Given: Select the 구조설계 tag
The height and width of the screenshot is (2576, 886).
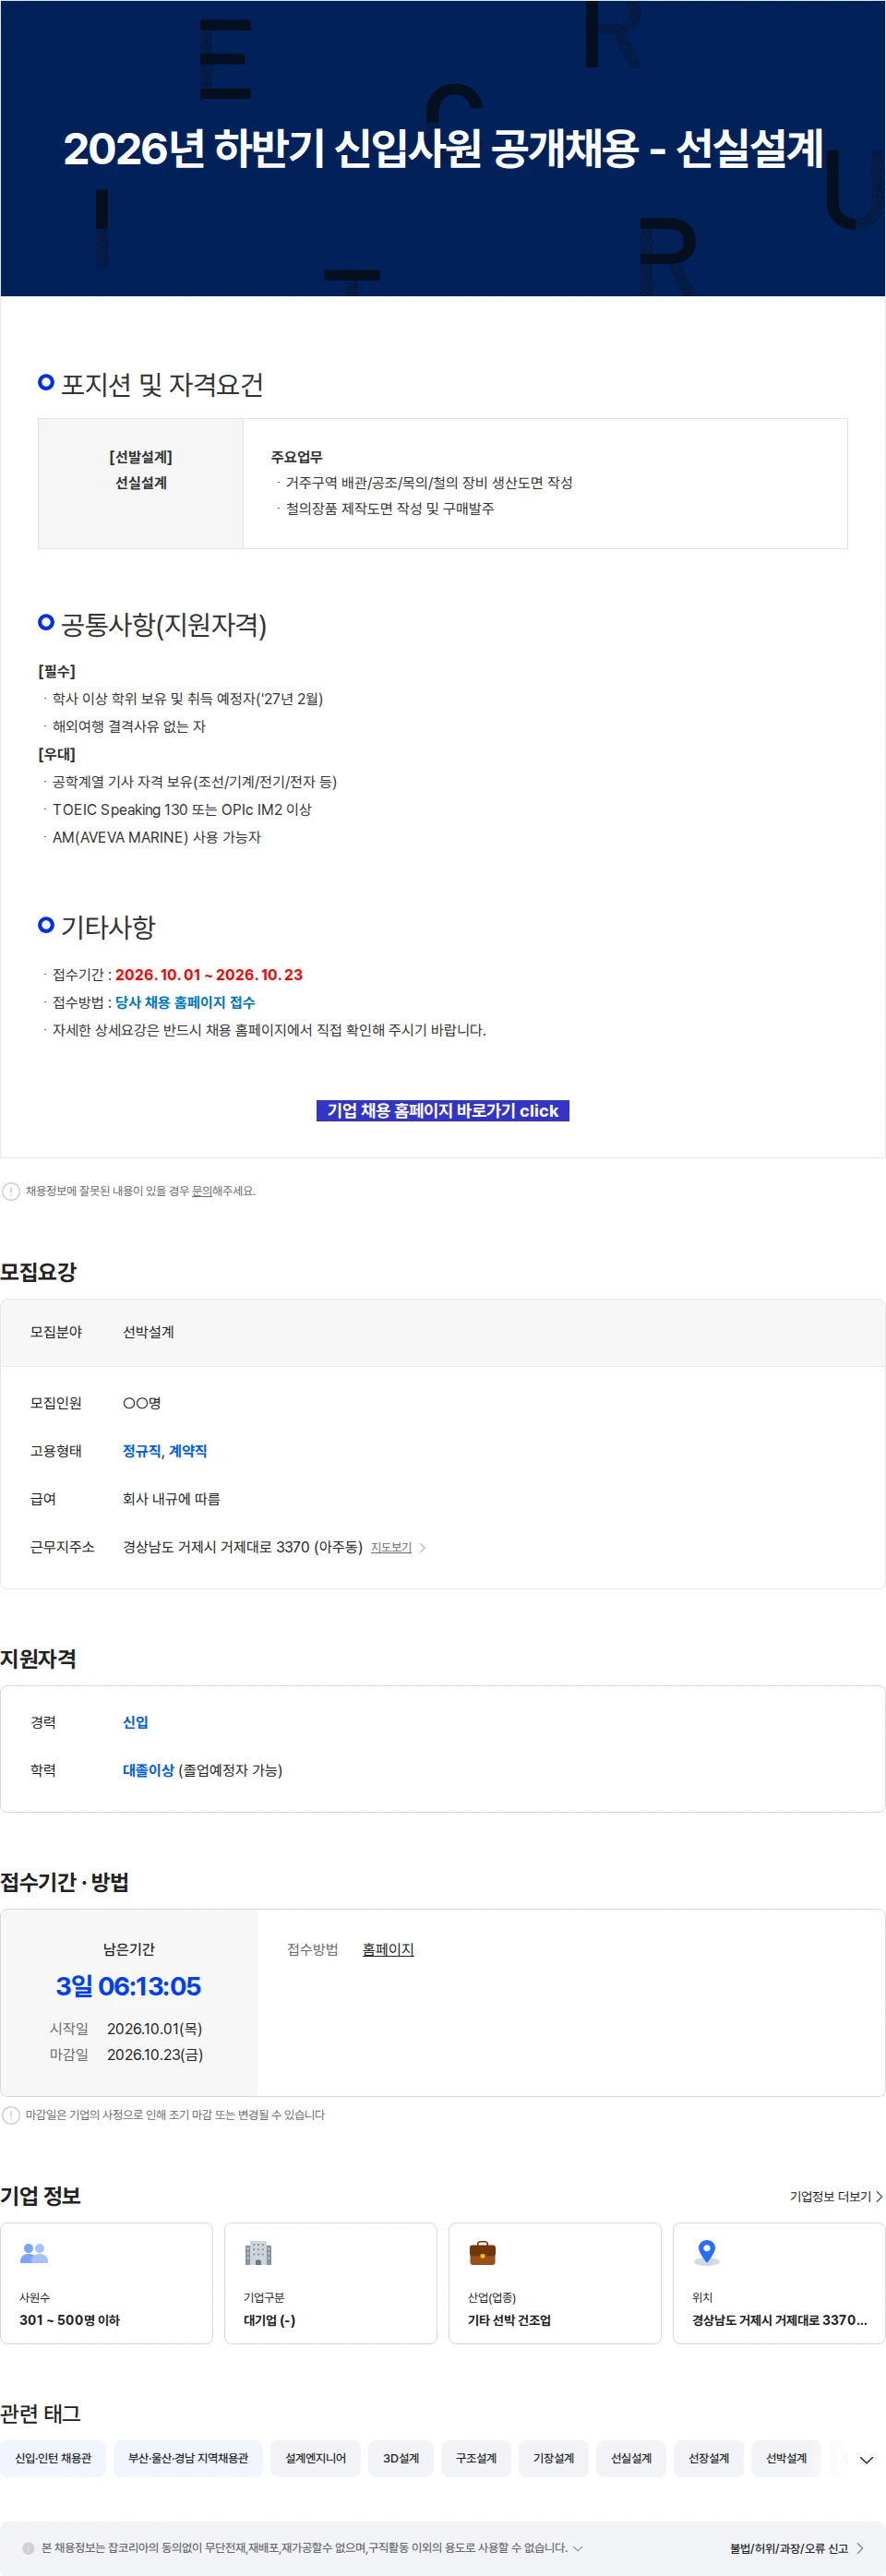Looking at the screenshot, I should pyautogui.click(x=476, y=2458).
